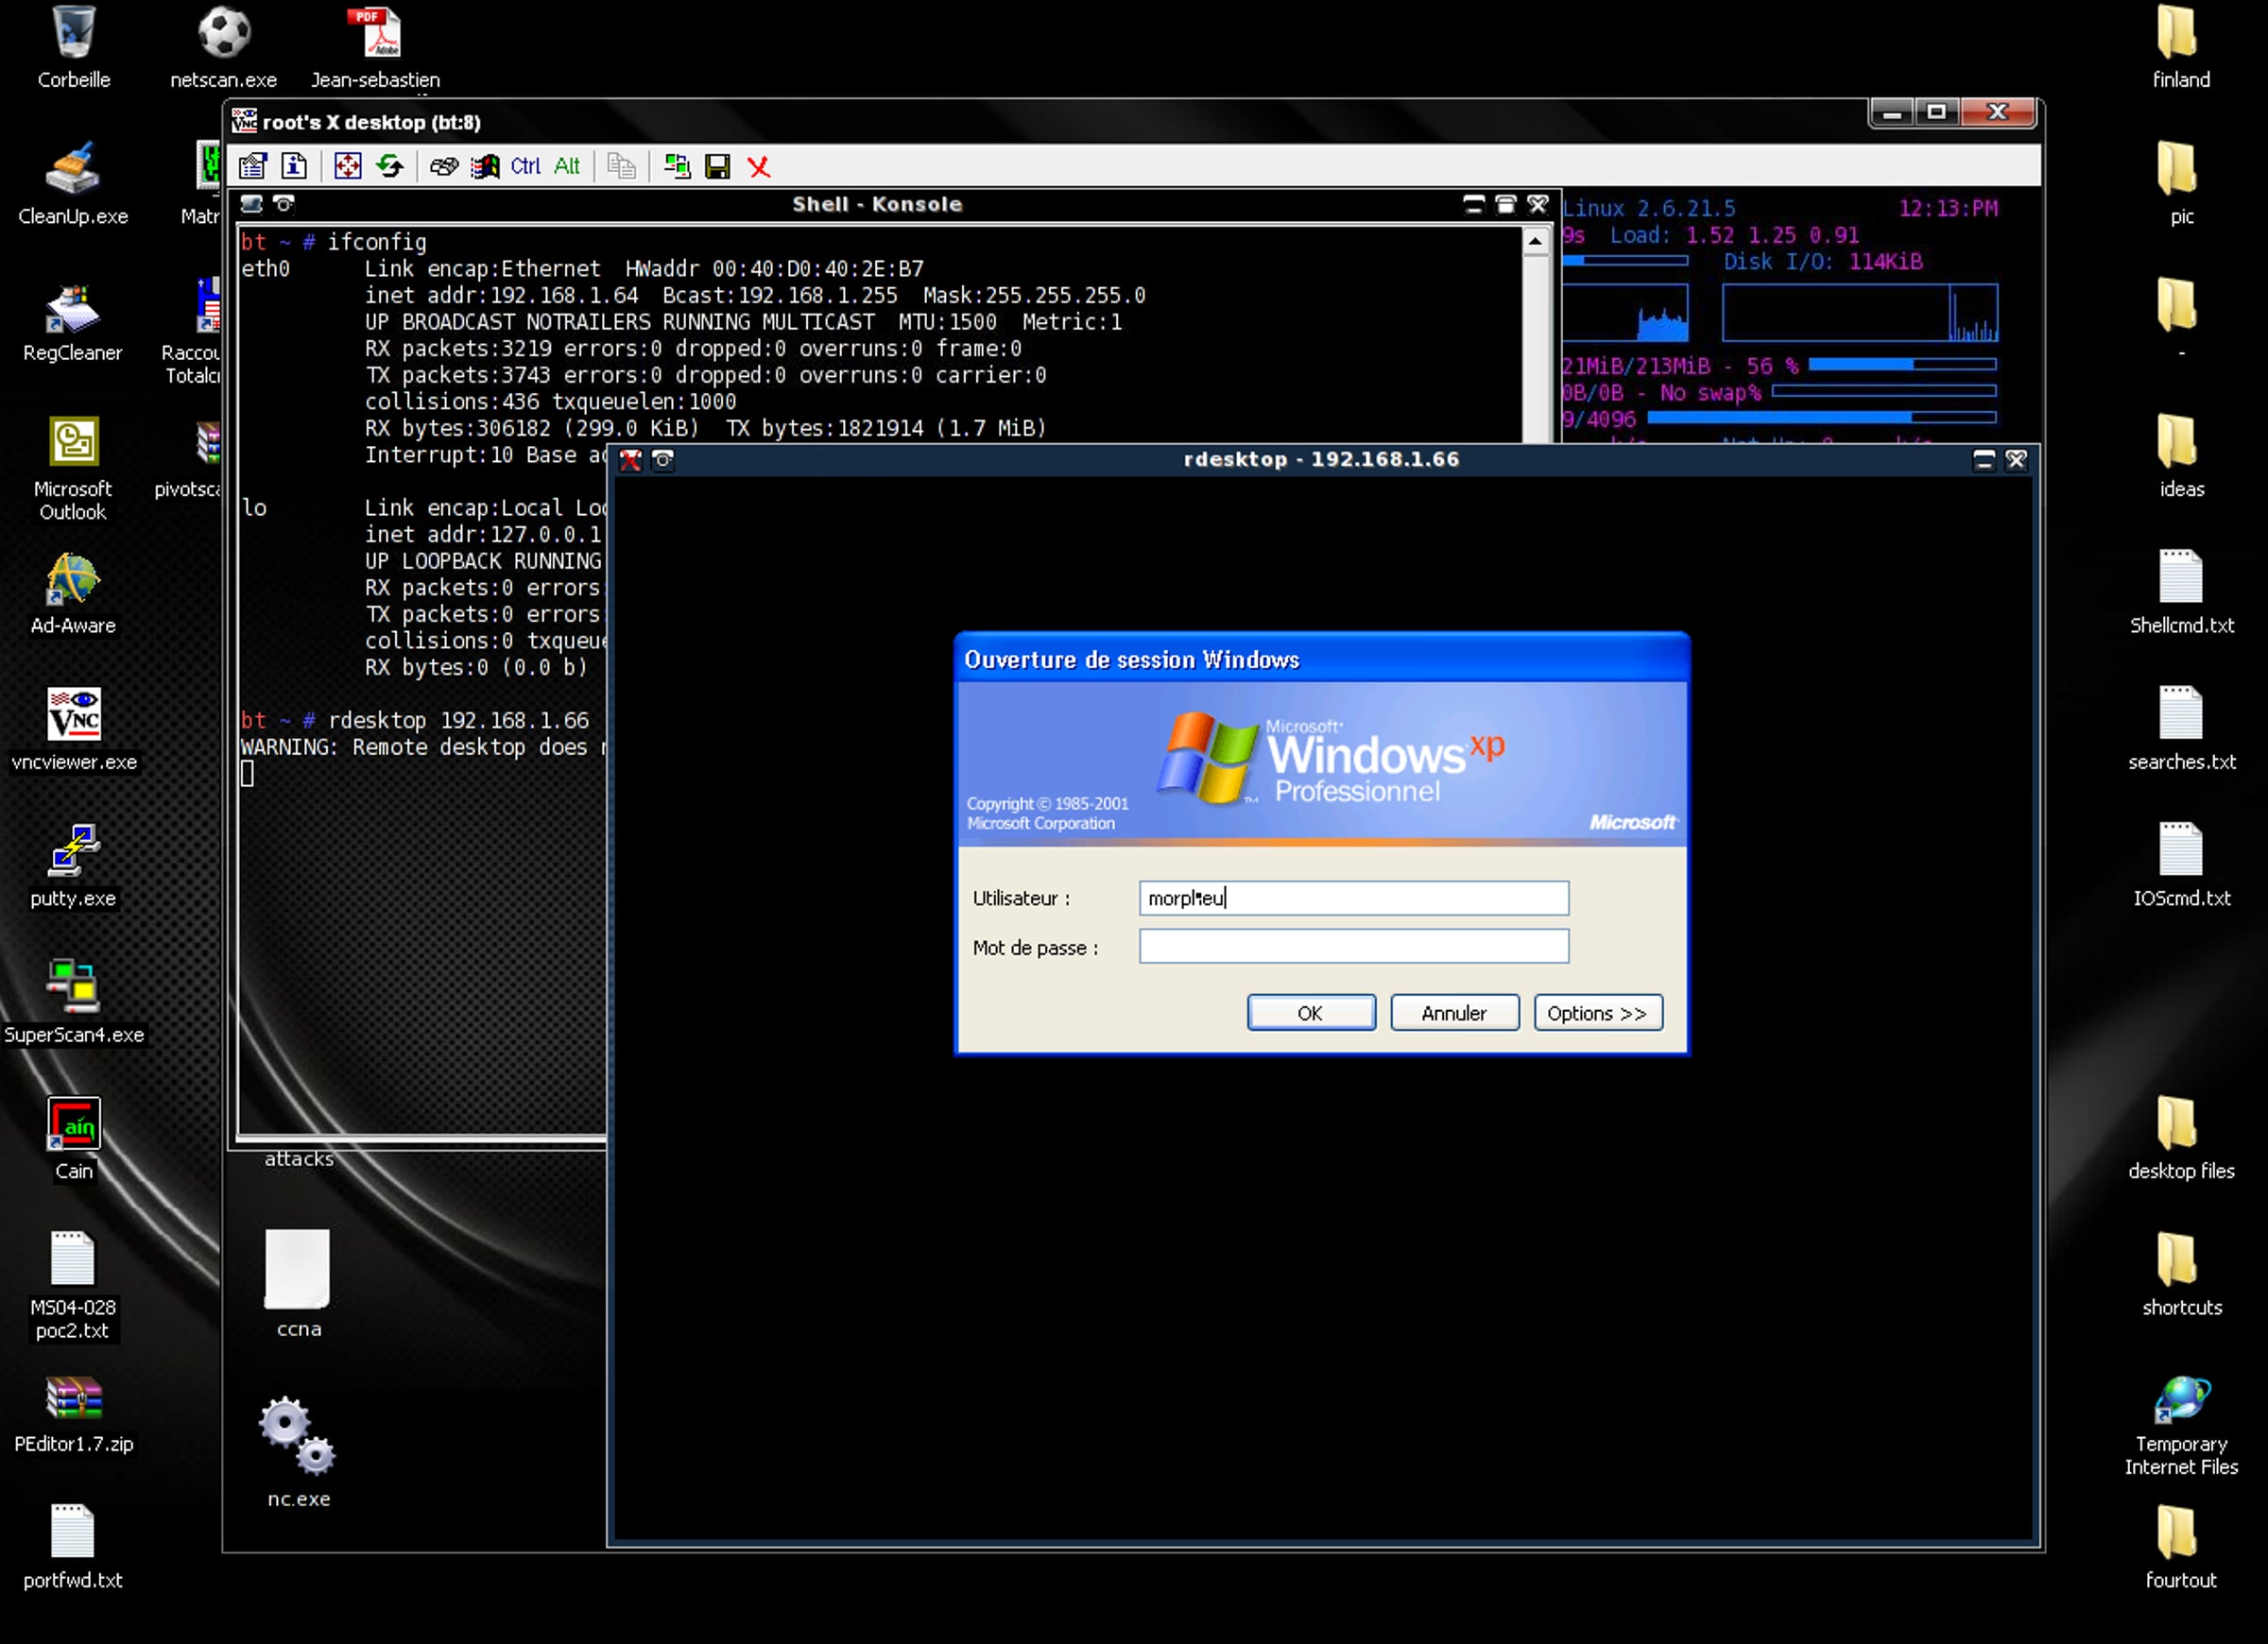
Task: Select SuperScan4.exe desktop icon
Action: click(74, 1002)
